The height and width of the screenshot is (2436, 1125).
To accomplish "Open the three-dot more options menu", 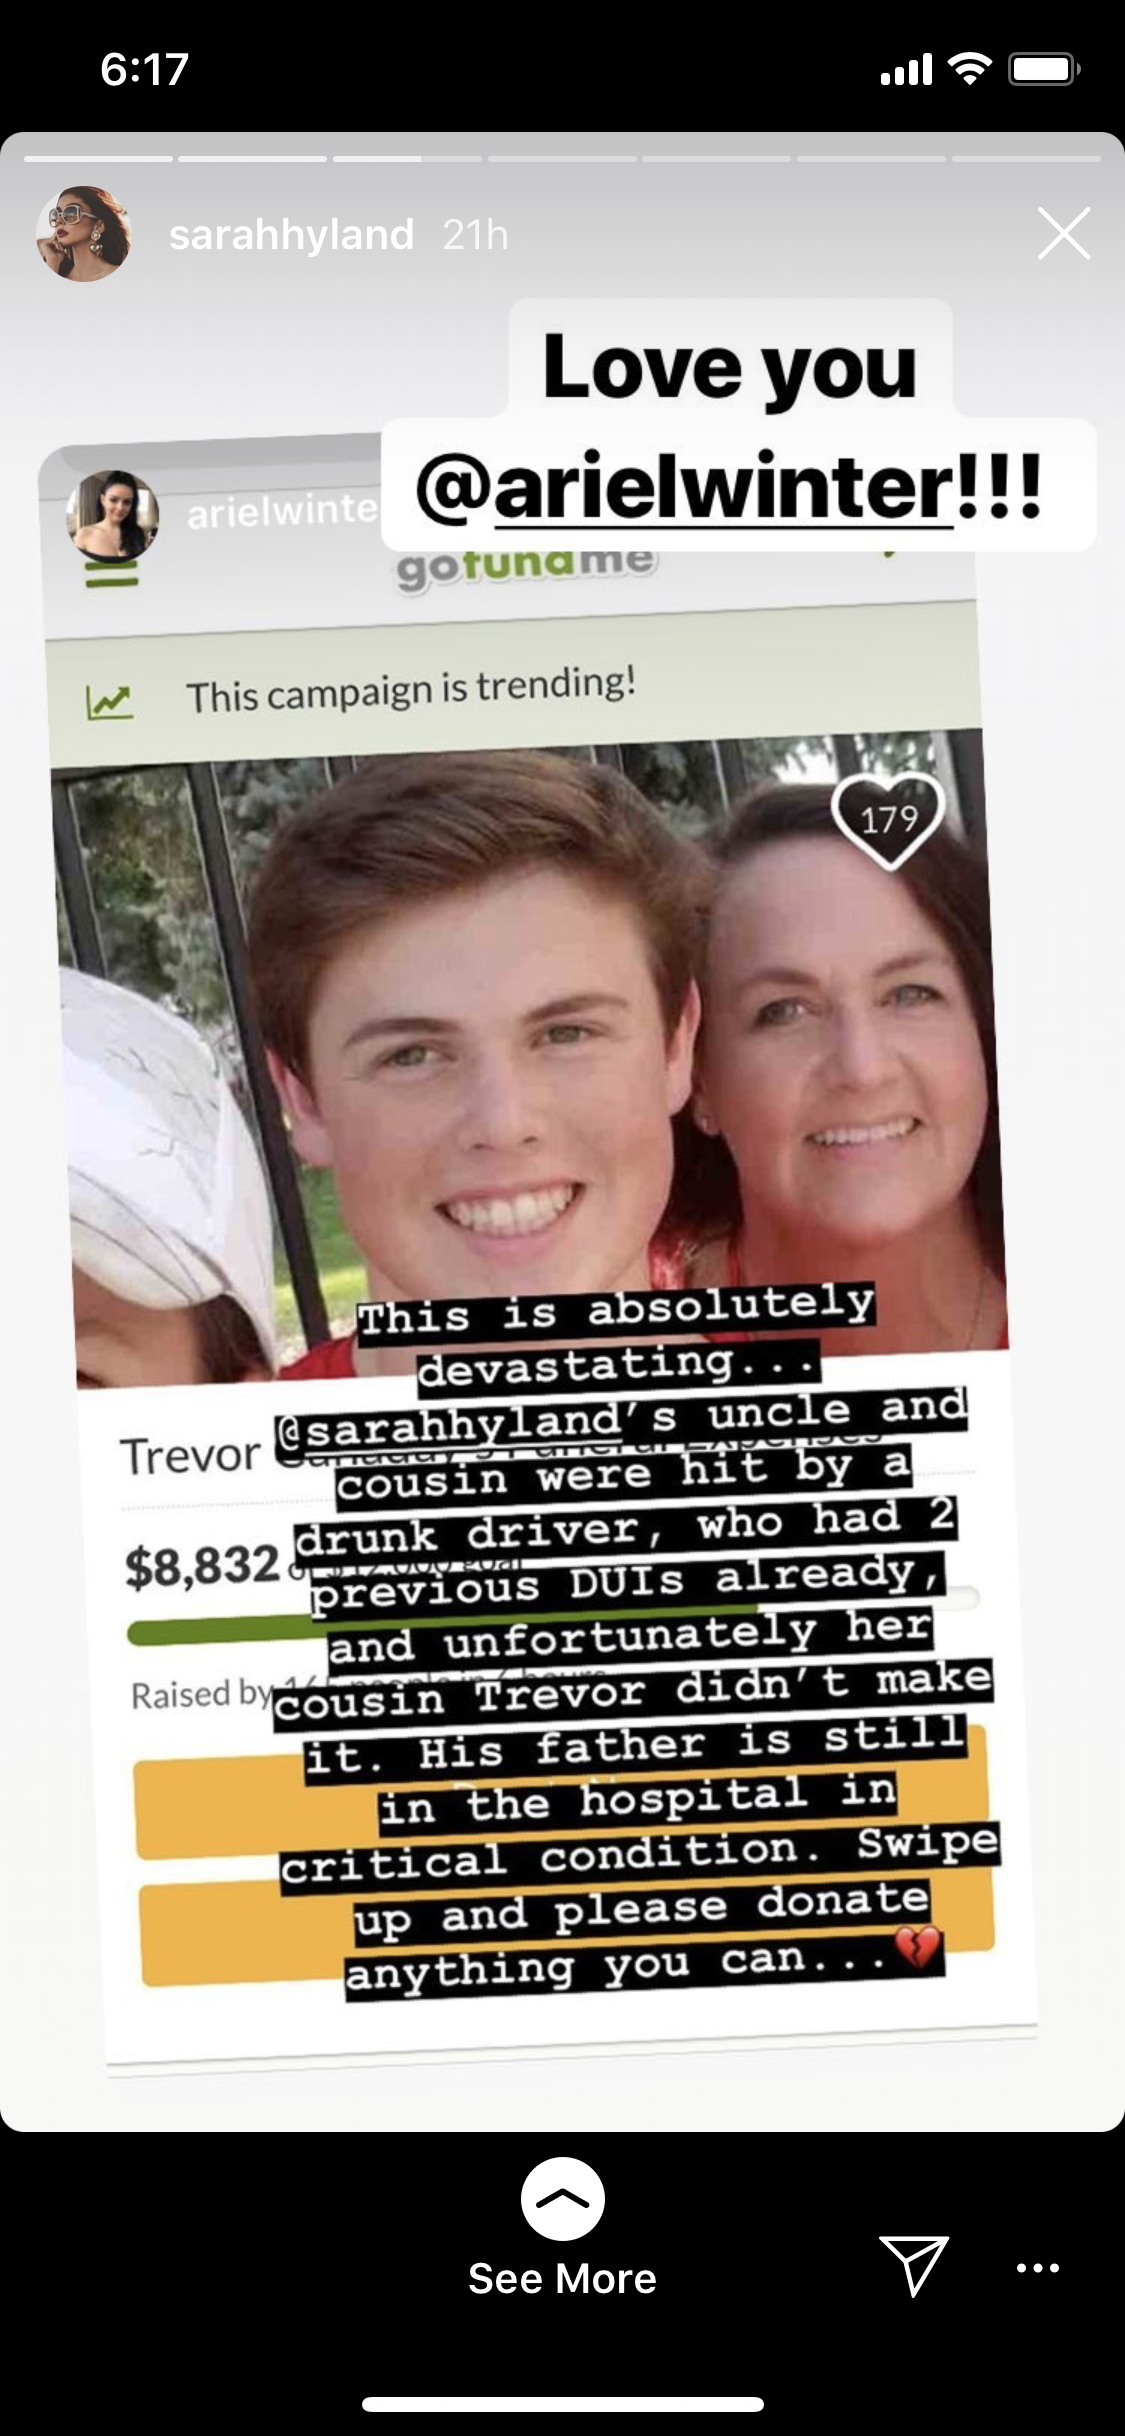I will point(1037,2267).
